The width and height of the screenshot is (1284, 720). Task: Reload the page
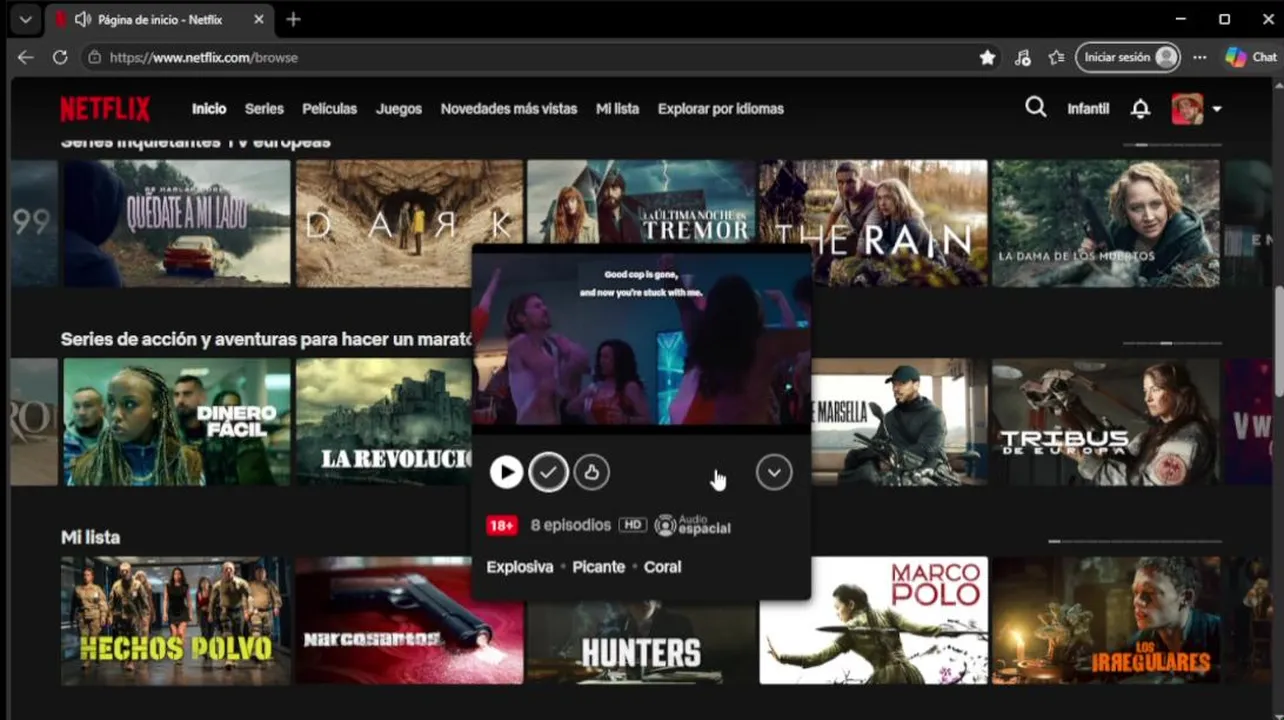[x=60, y=57]
